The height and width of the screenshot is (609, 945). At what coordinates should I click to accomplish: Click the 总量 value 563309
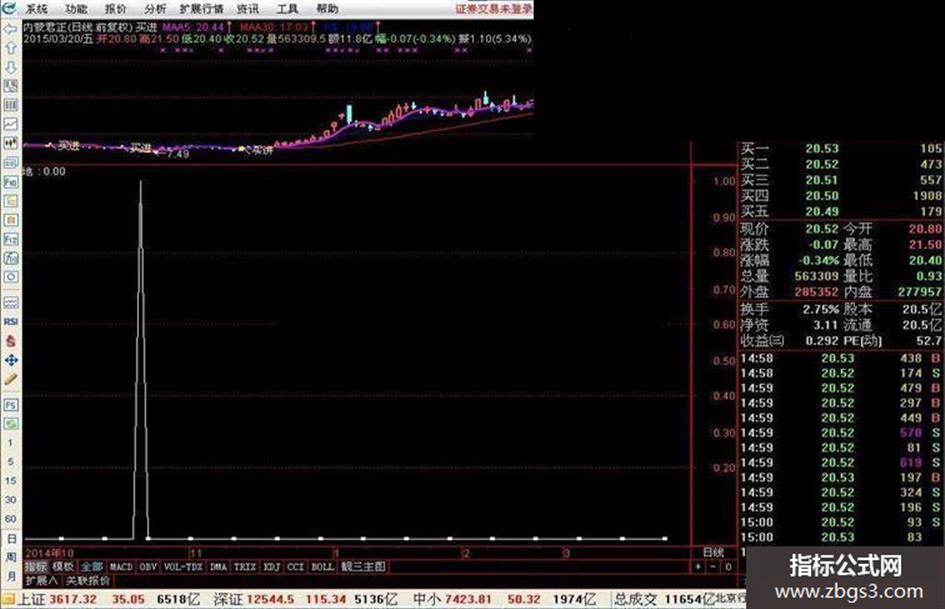click(816, 276)
